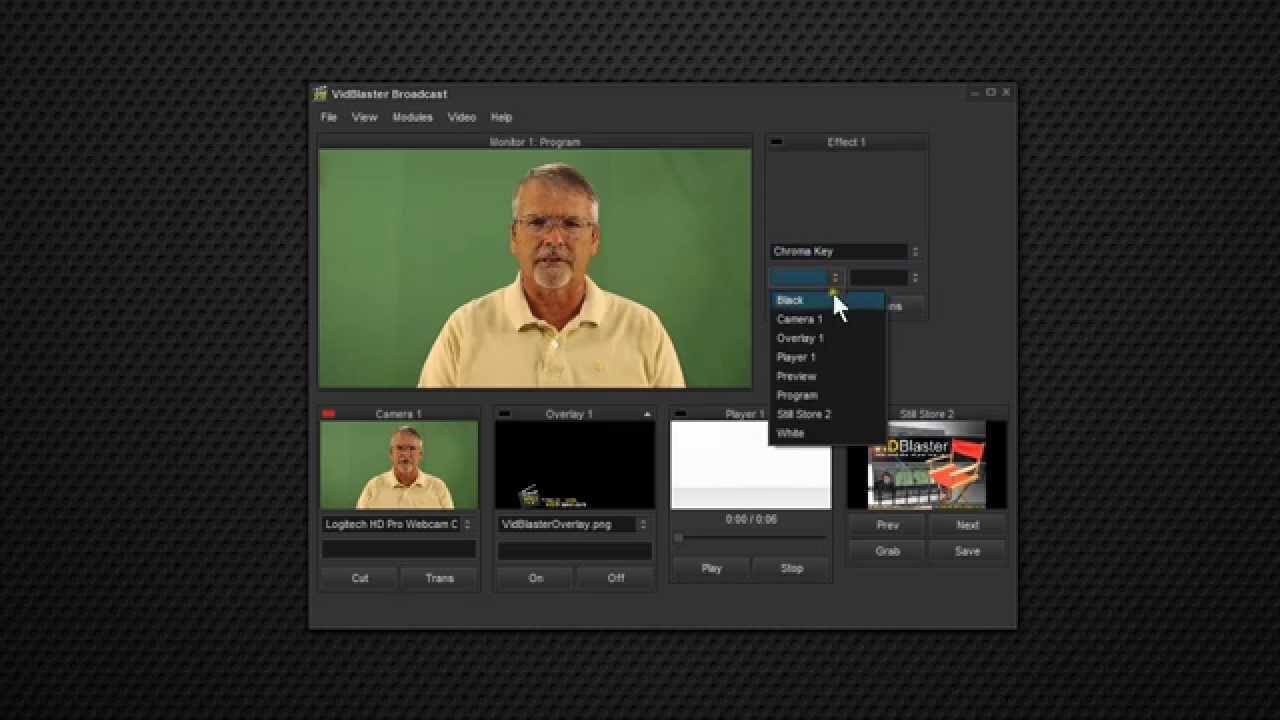The width and height of the screenshot is (1280, 720).
Task: Choose Player 1 in the dropdown list
Action: tap(827, 357)
